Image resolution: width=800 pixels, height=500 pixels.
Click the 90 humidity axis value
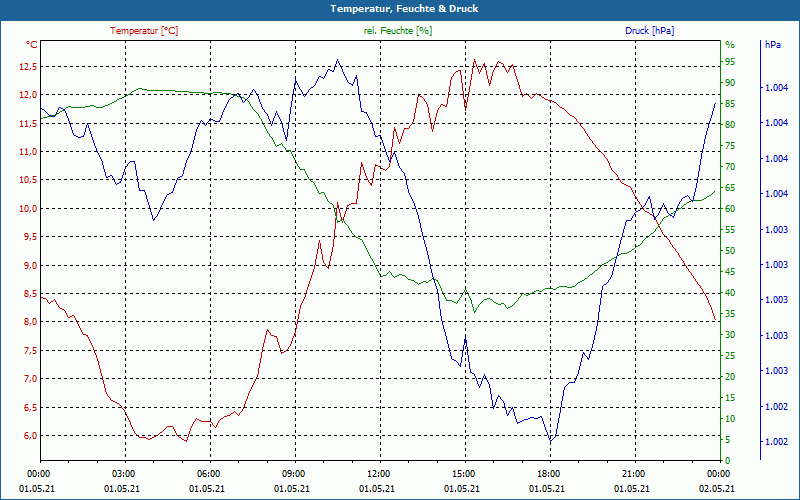pyautogui.click(x=730, y=82)
